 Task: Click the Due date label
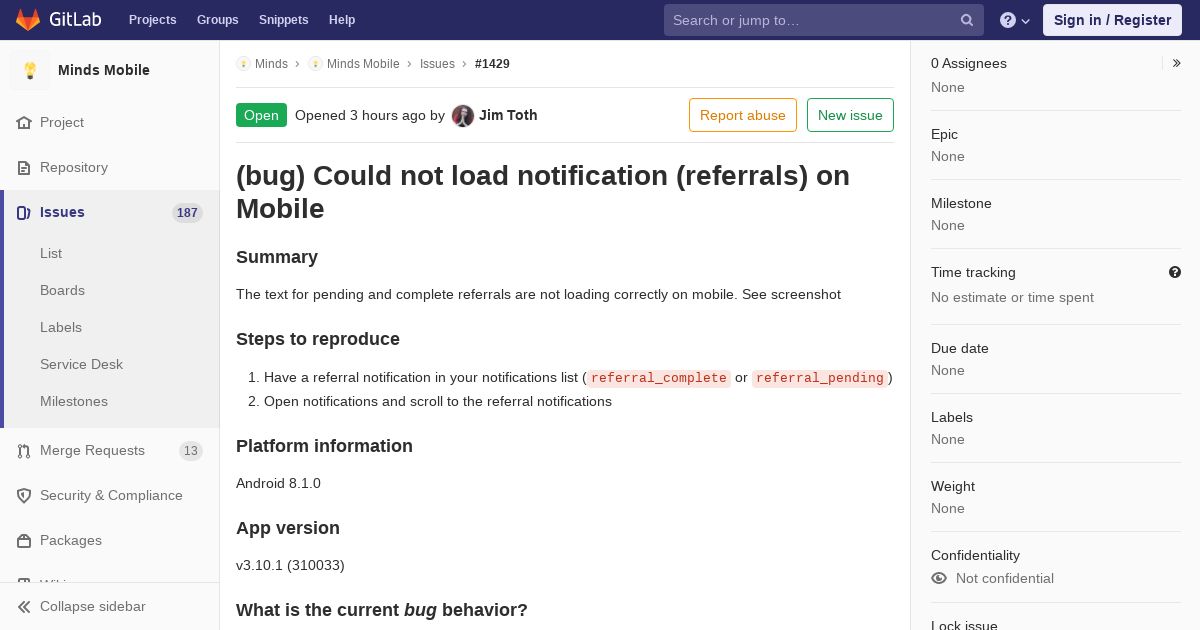pyautogui.click(x=960, y=348)
